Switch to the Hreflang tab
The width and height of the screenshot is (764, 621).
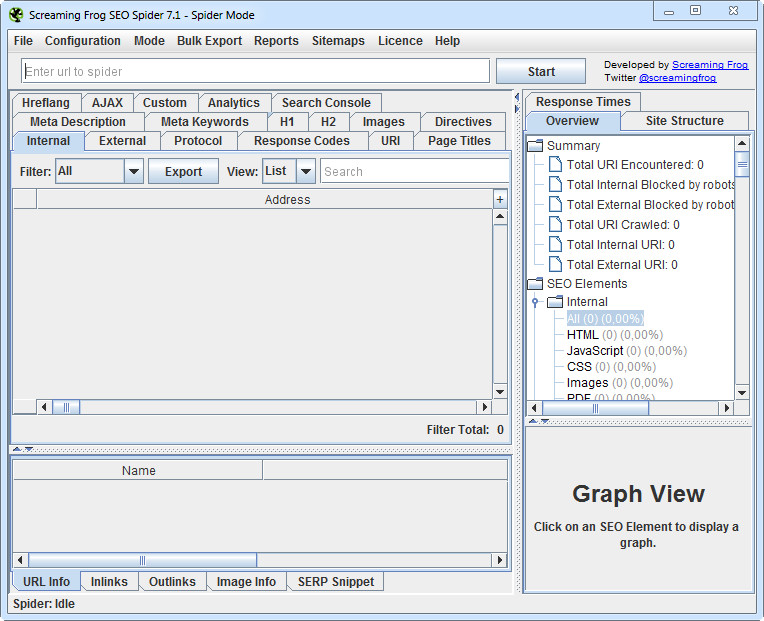point(46,103)
